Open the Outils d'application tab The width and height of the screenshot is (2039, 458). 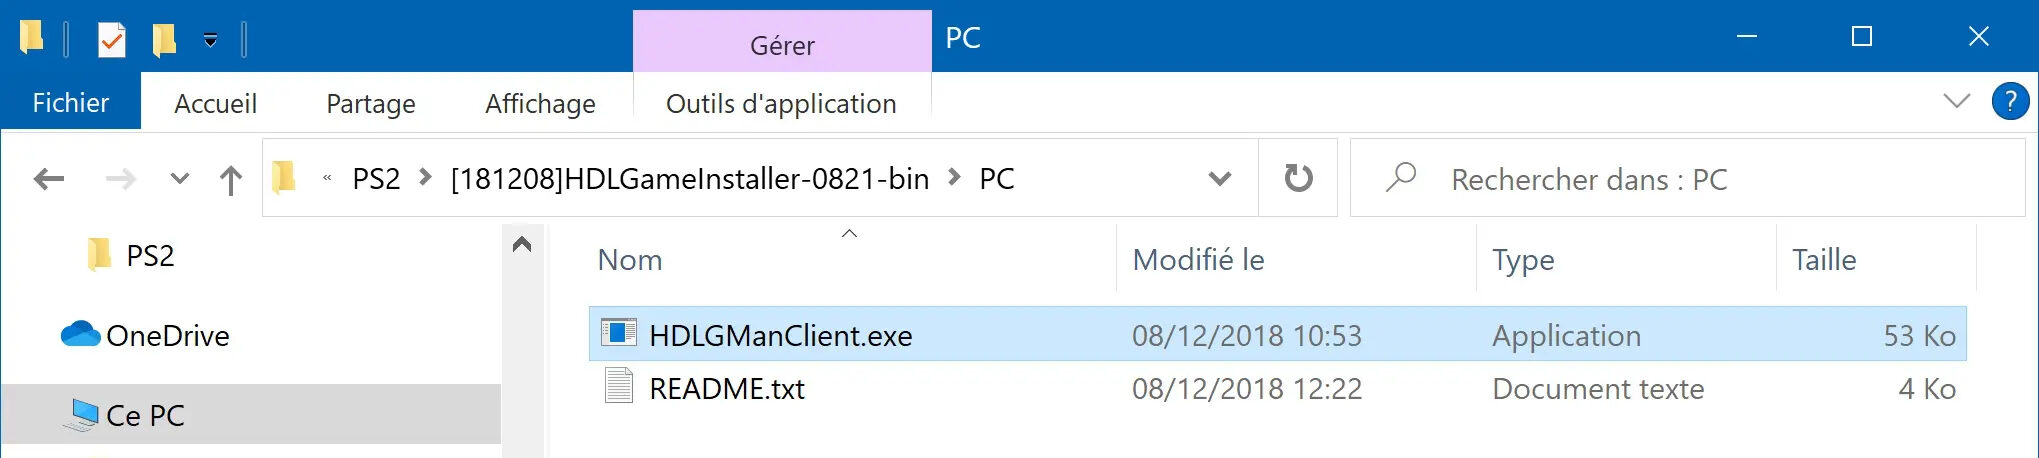(x=781, y=103)
